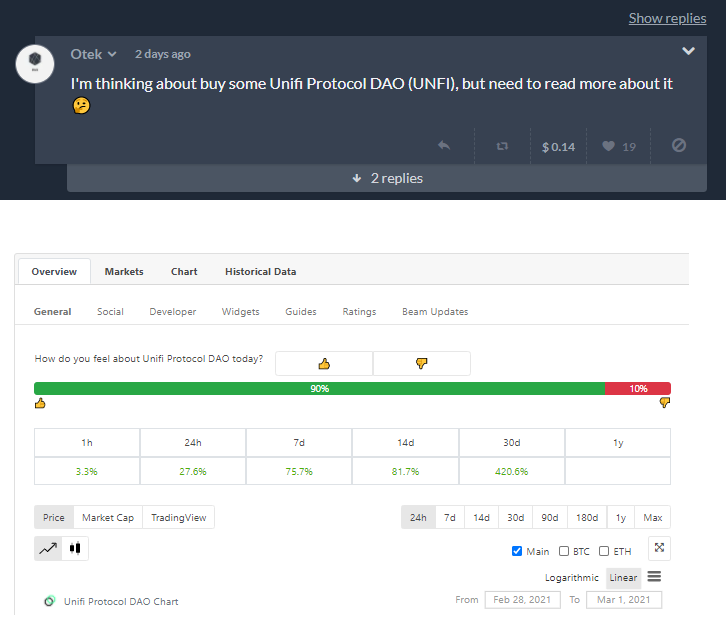Screen dimensions: 726x618
Task: Select the Widgets sub-tab
Action: coord(240,312)
